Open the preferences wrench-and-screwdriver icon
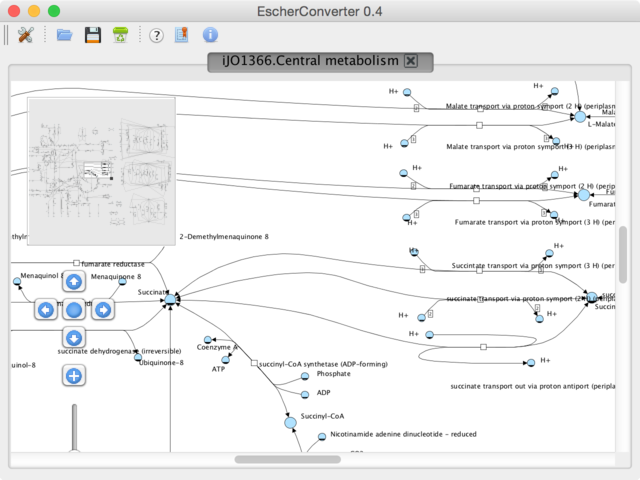 pos(25,35)
